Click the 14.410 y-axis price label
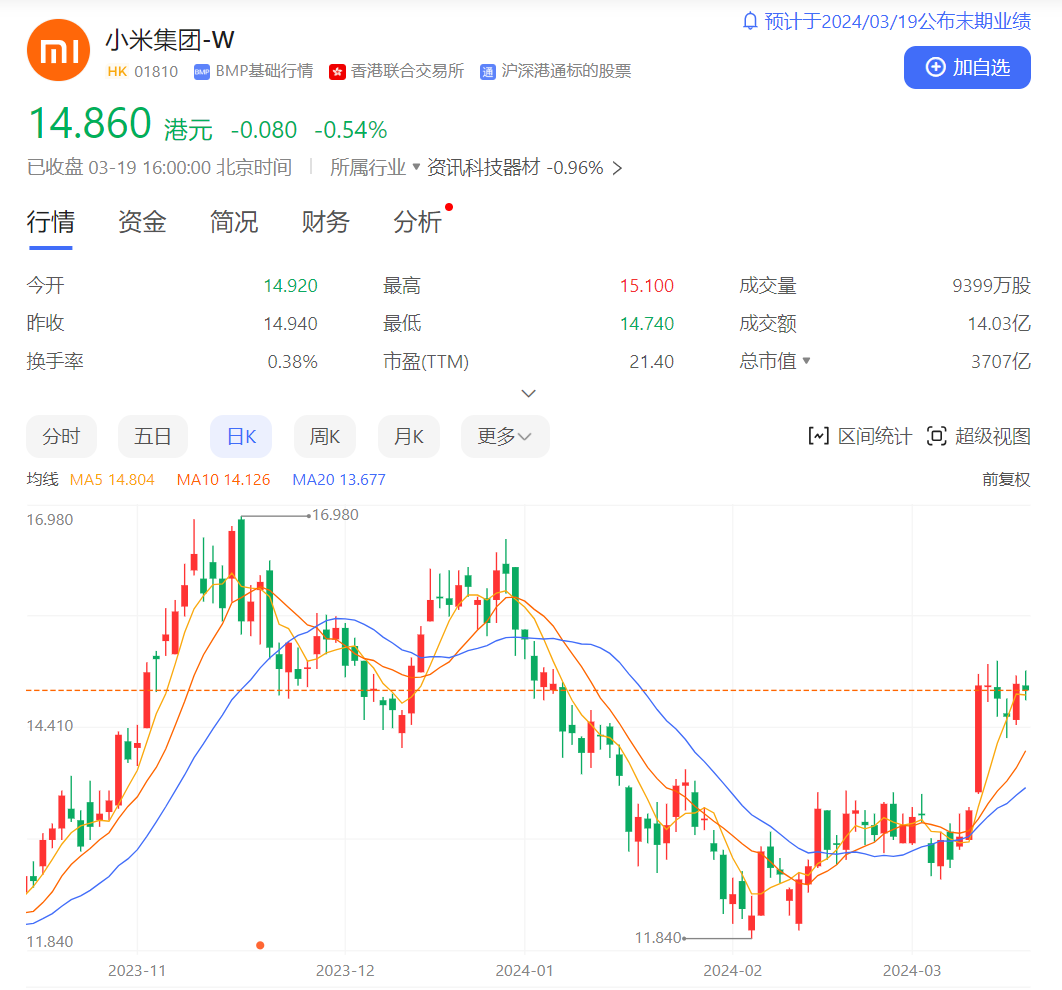The width and height of the screenshot is (1062, 990). (49, 726)
